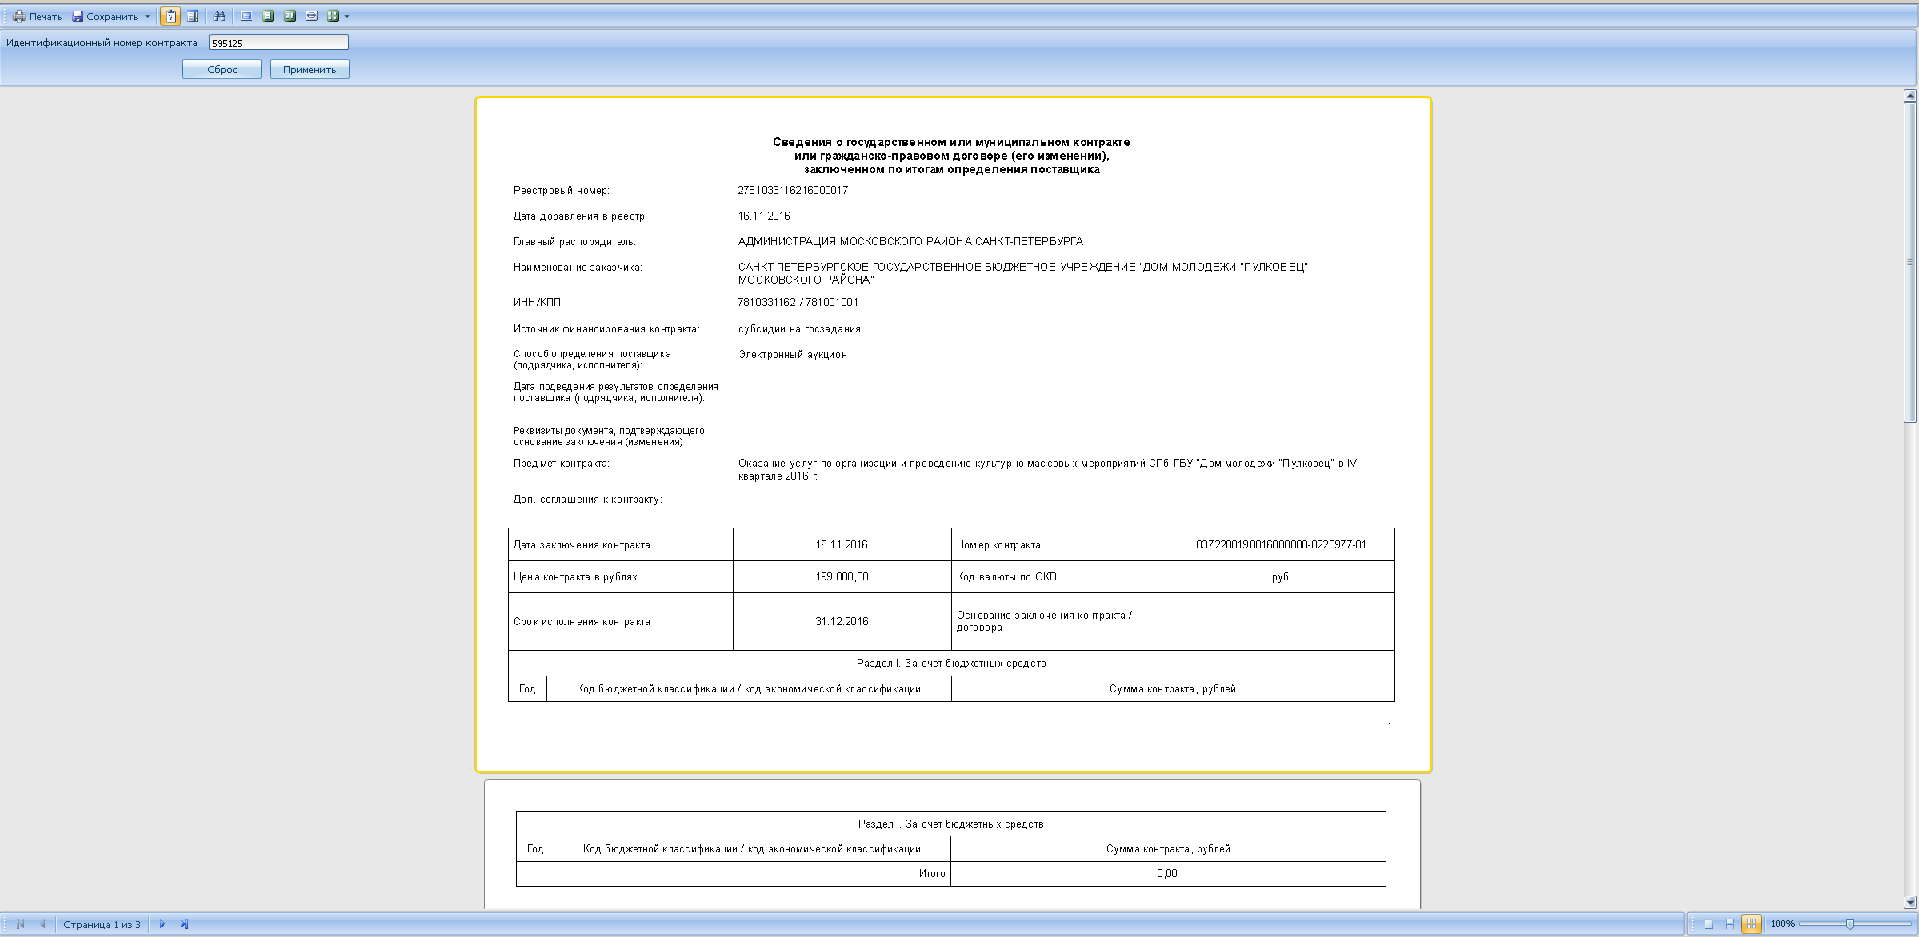Go to the previous page
Screen dimensions: 1919x937
click(42, 924)
